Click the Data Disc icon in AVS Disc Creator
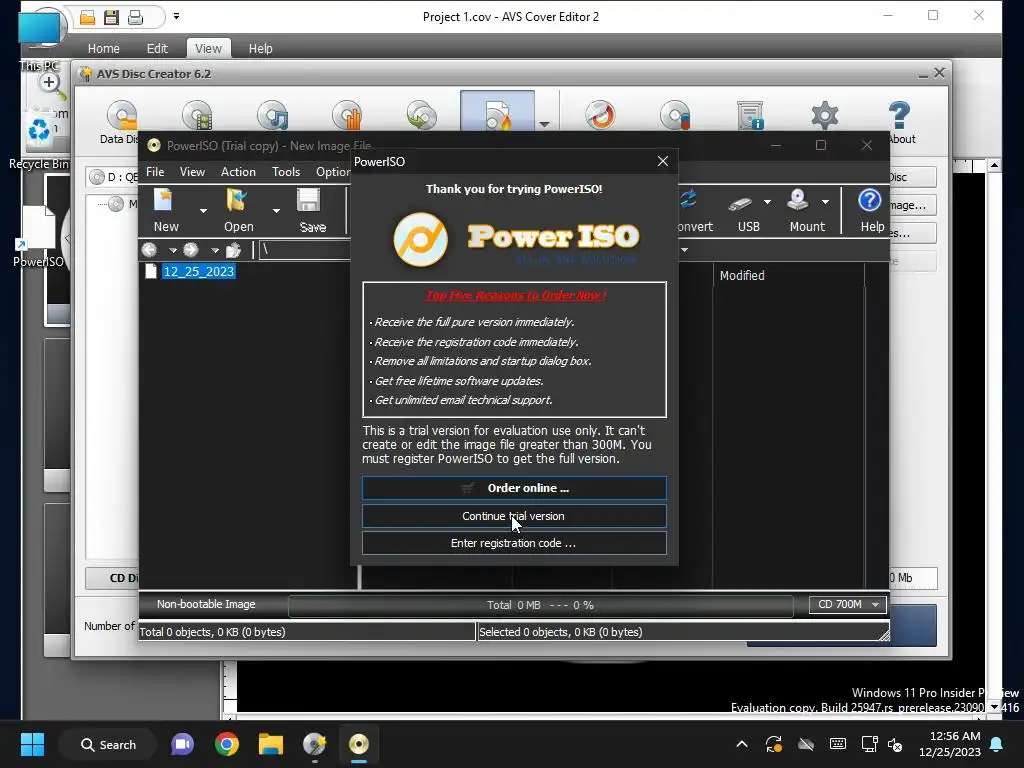Screen dimensions: 1024x768 tap(121, 118)
